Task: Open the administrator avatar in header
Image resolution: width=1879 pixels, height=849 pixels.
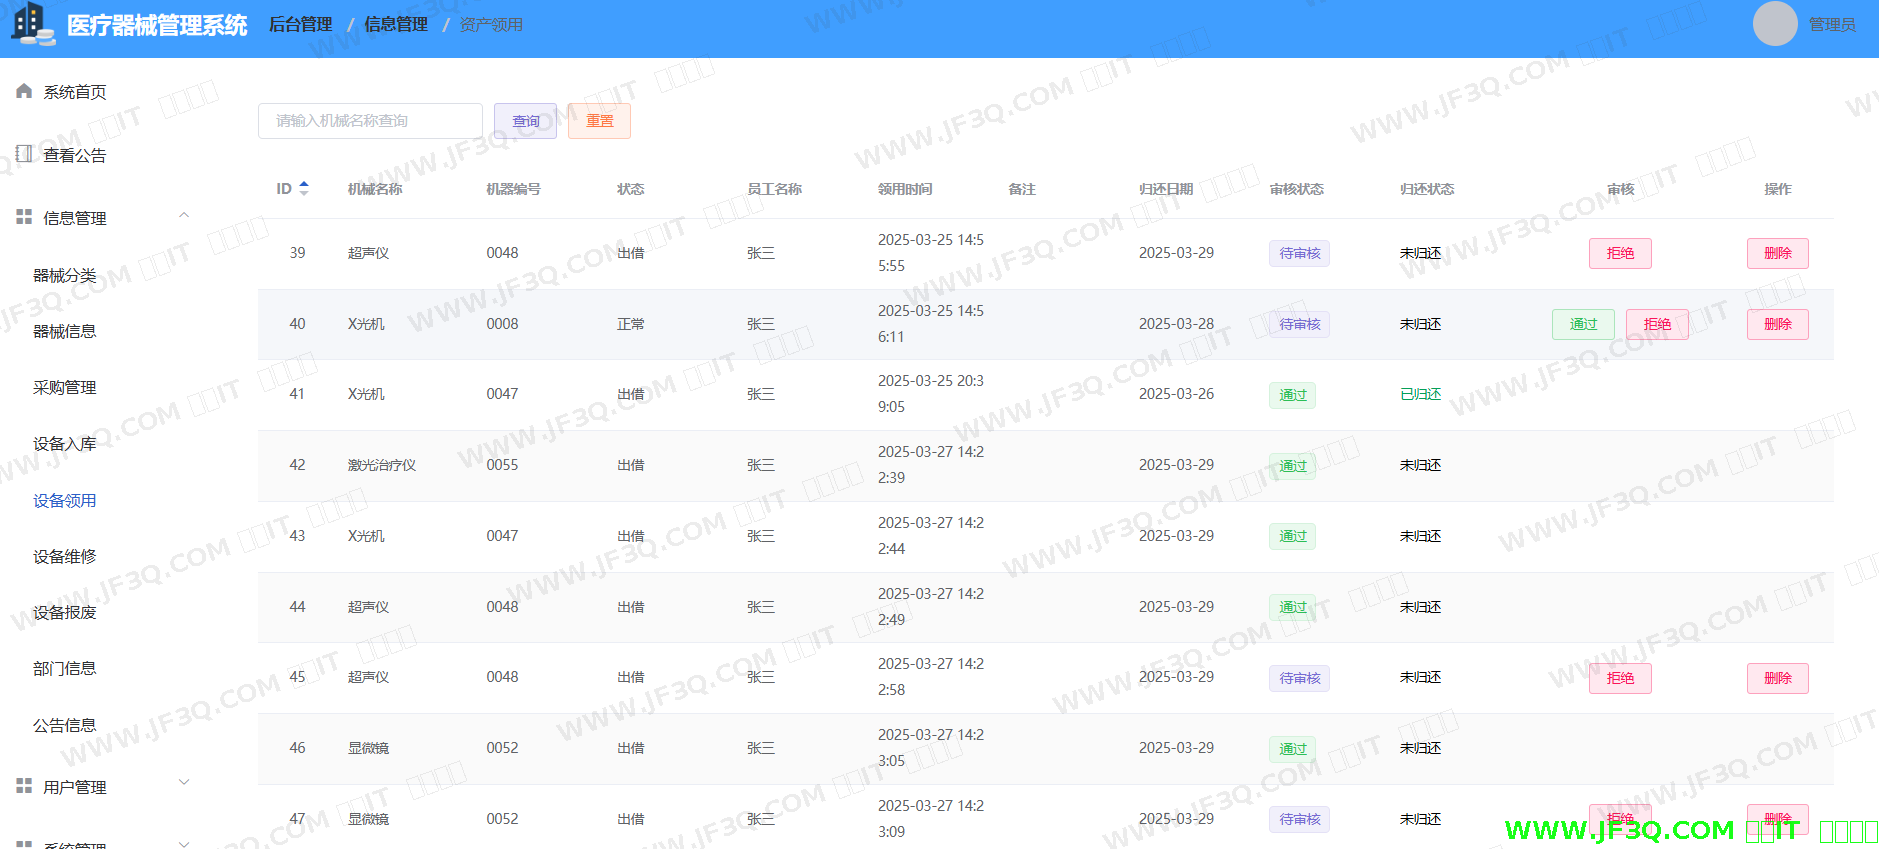Action: pos(1774,24)
